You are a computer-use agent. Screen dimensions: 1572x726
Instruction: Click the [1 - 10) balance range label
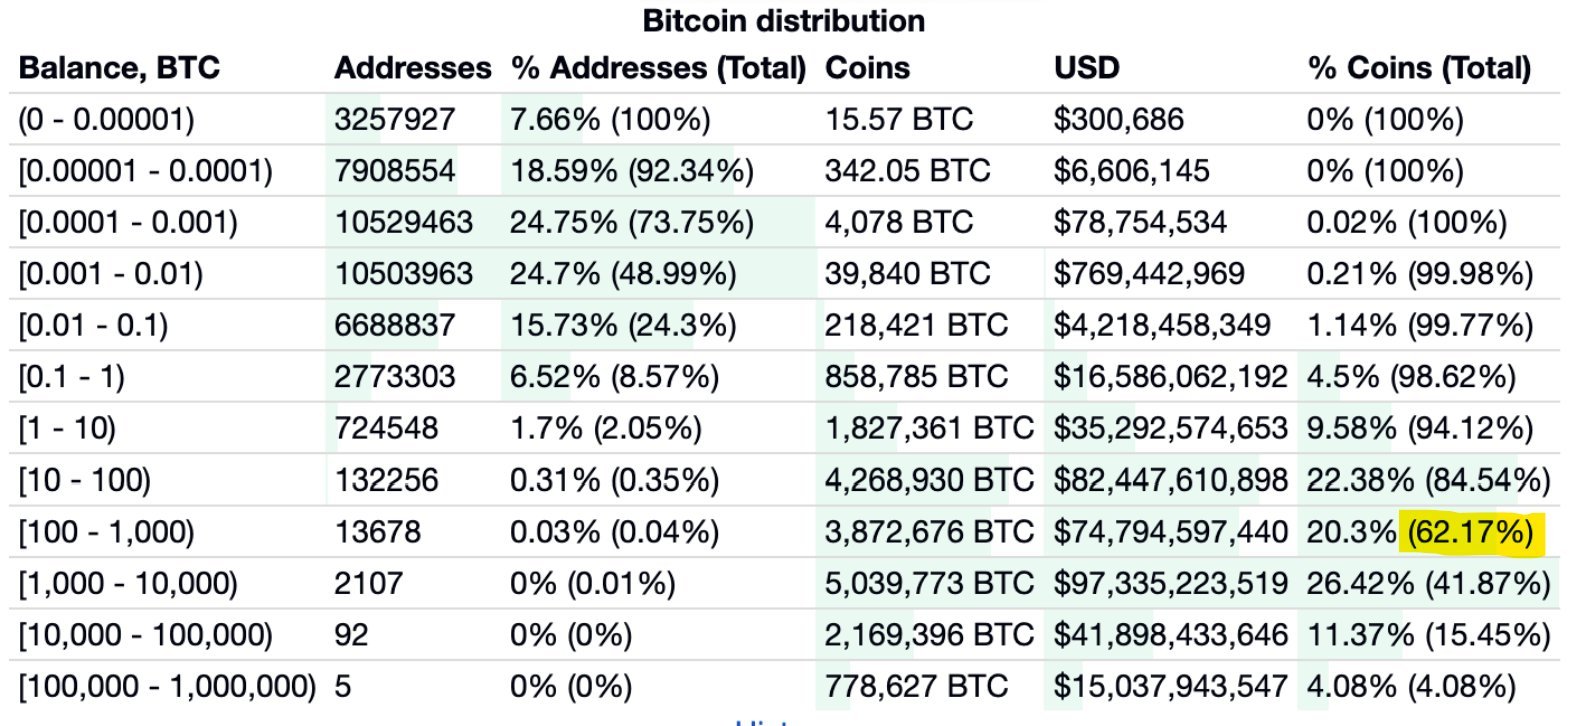click(x=67, y=429)
